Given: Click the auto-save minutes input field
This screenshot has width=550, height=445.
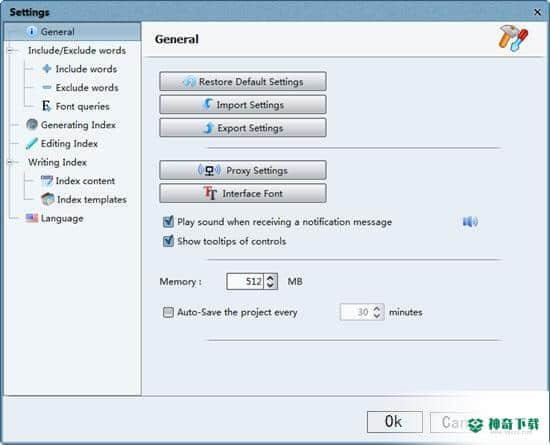Looking at the screenshot, I should pos(356,312).
